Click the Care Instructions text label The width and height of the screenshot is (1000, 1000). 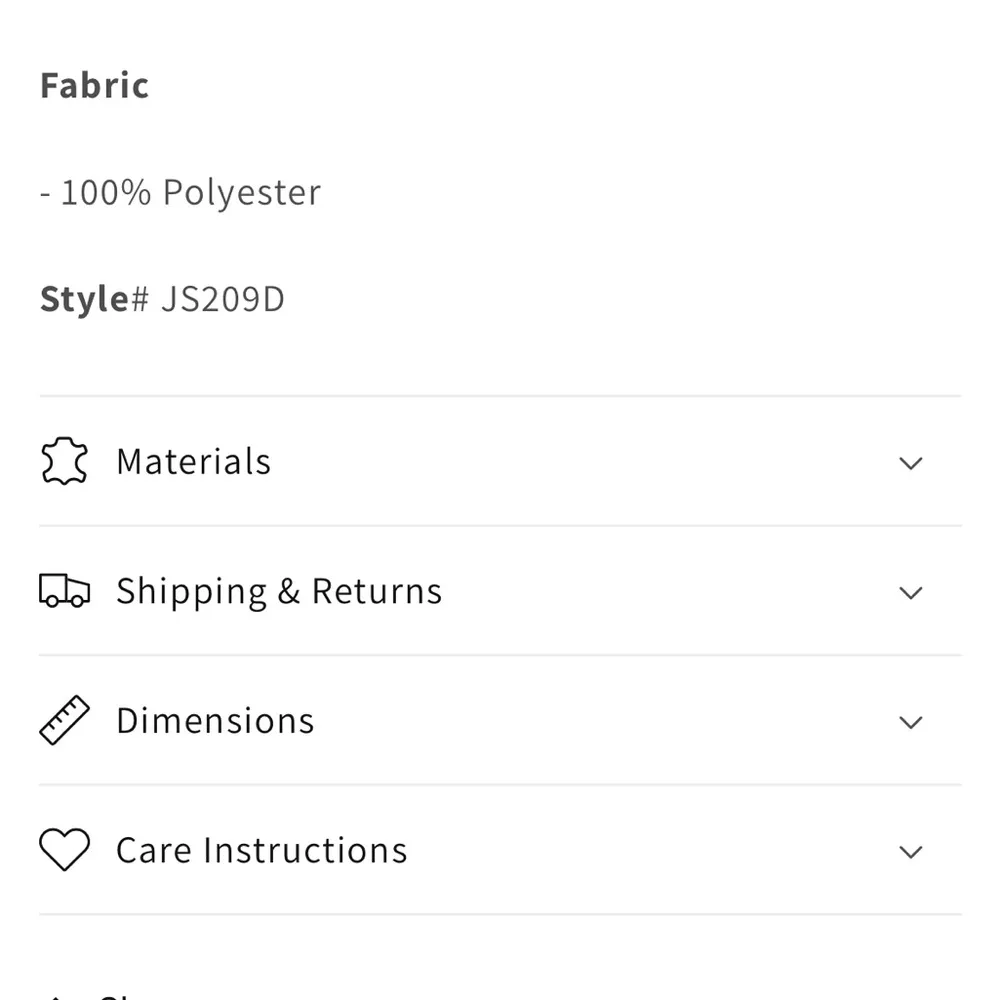point(262,850)
